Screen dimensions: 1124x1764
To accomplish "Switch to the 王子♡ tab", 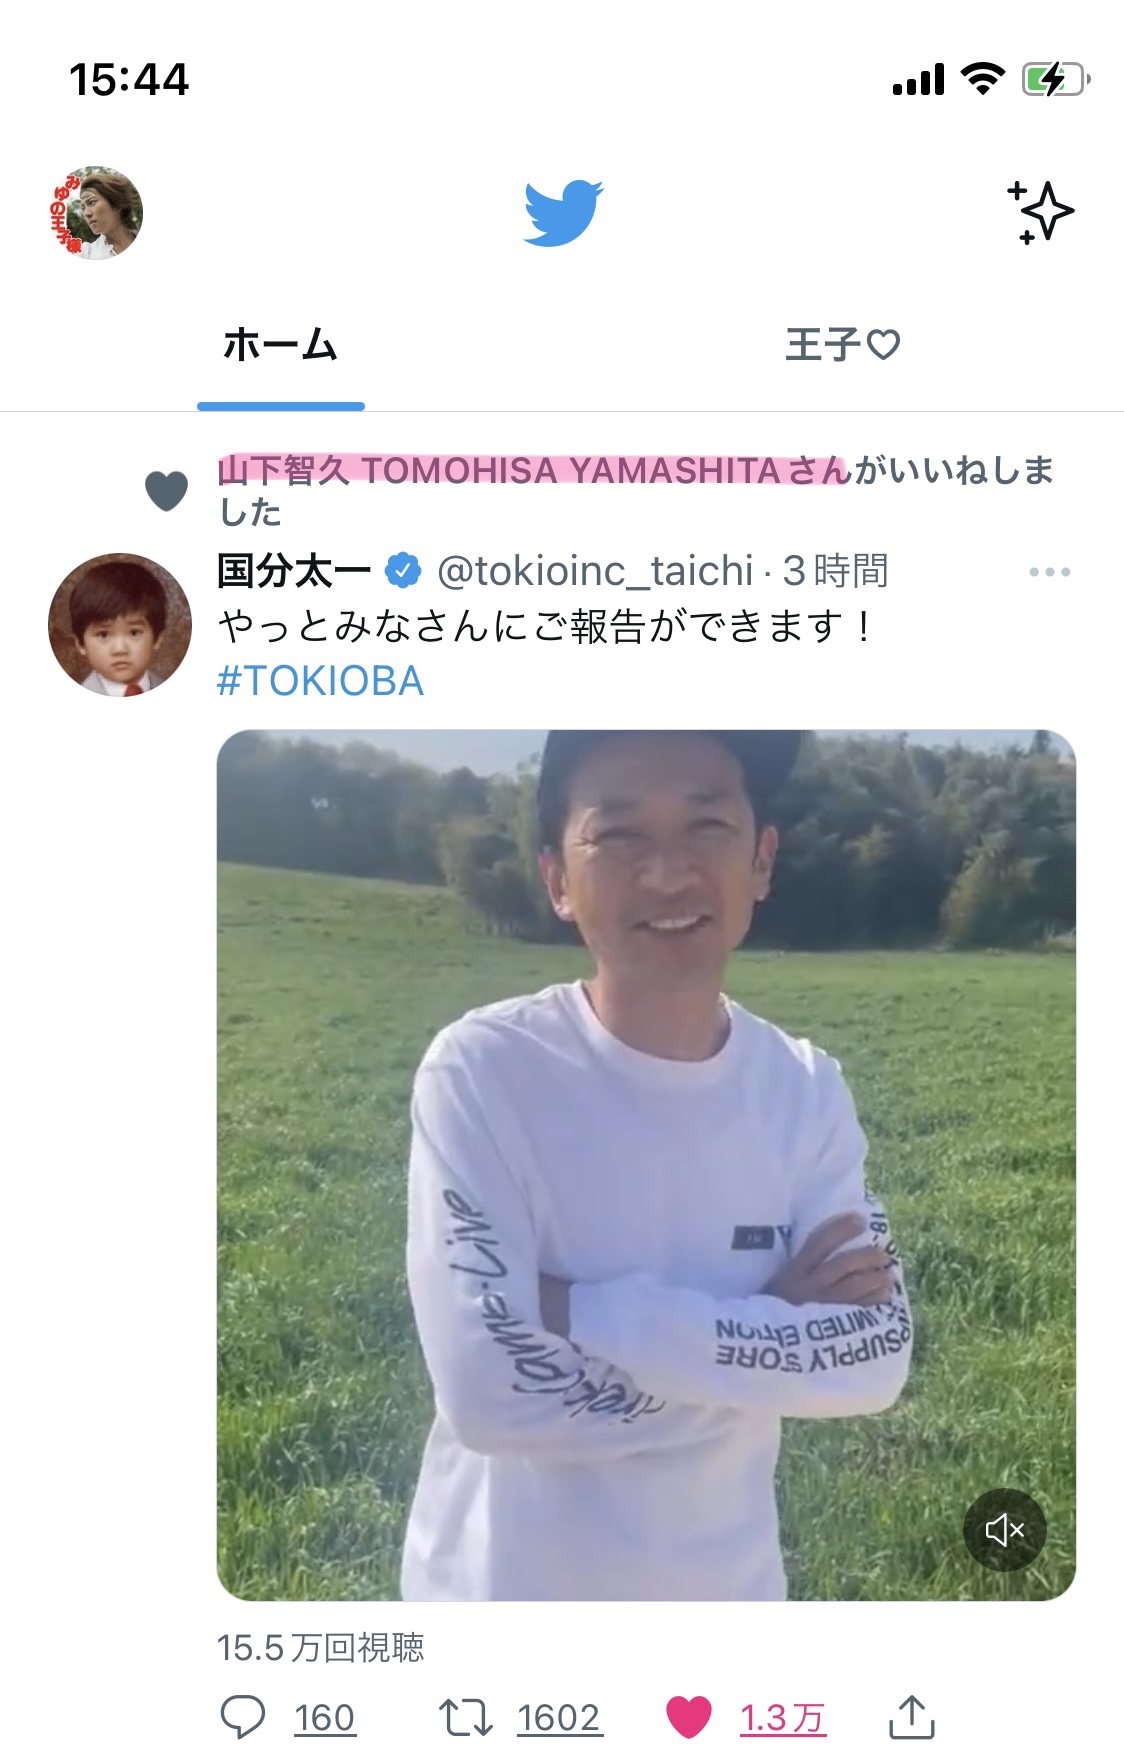I will [843, 344].
